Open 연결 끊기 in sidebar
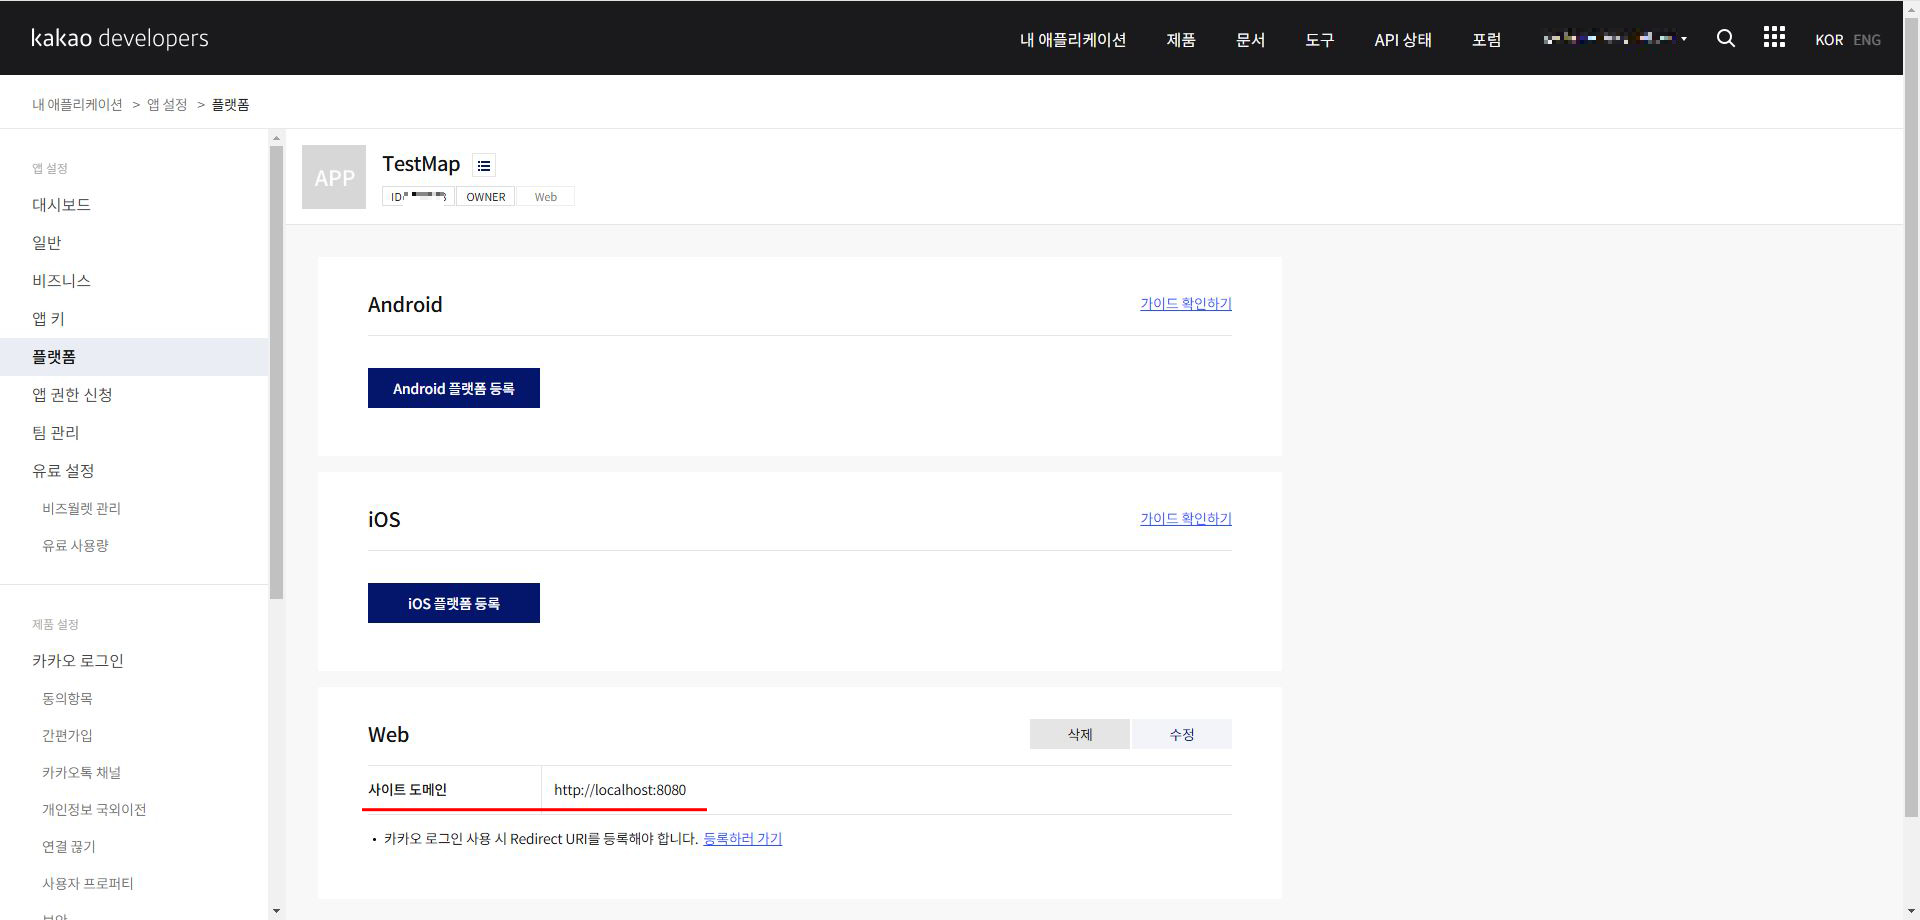Screen dimensions: 1920x920 [68, 846]
